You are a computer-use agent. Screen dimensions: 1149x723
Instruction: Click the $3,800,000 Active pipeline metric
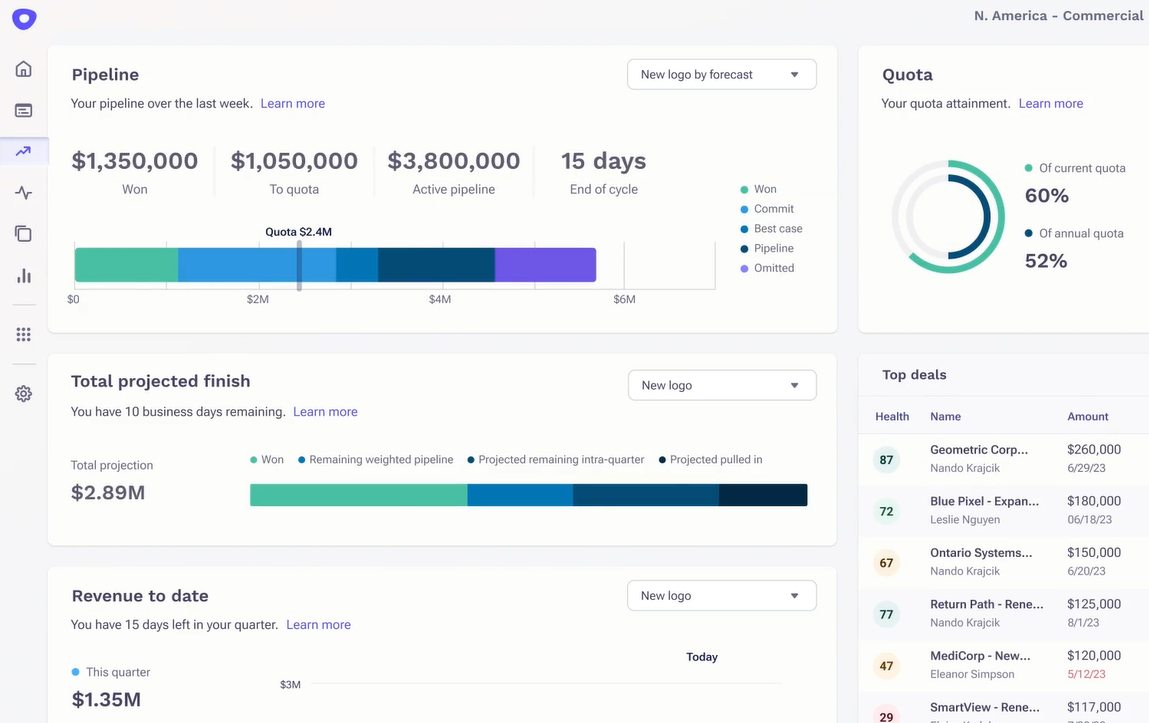pyautogui.click(x=454, y=161)
